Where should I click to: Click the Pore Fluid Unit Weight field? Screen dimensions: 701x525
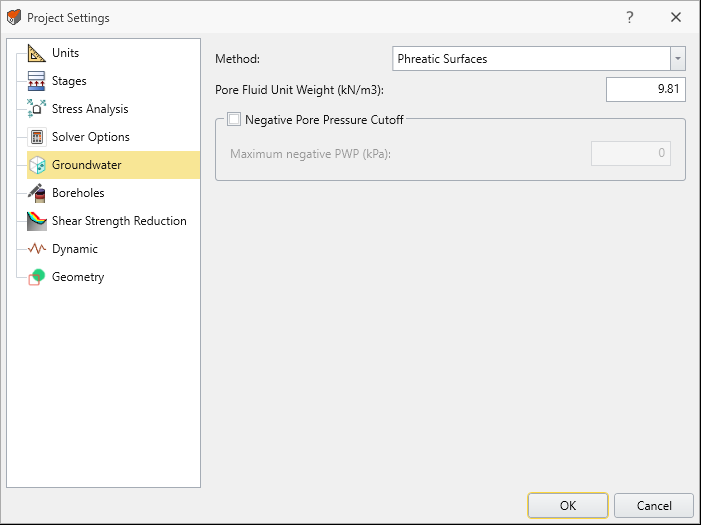(646, 89)
